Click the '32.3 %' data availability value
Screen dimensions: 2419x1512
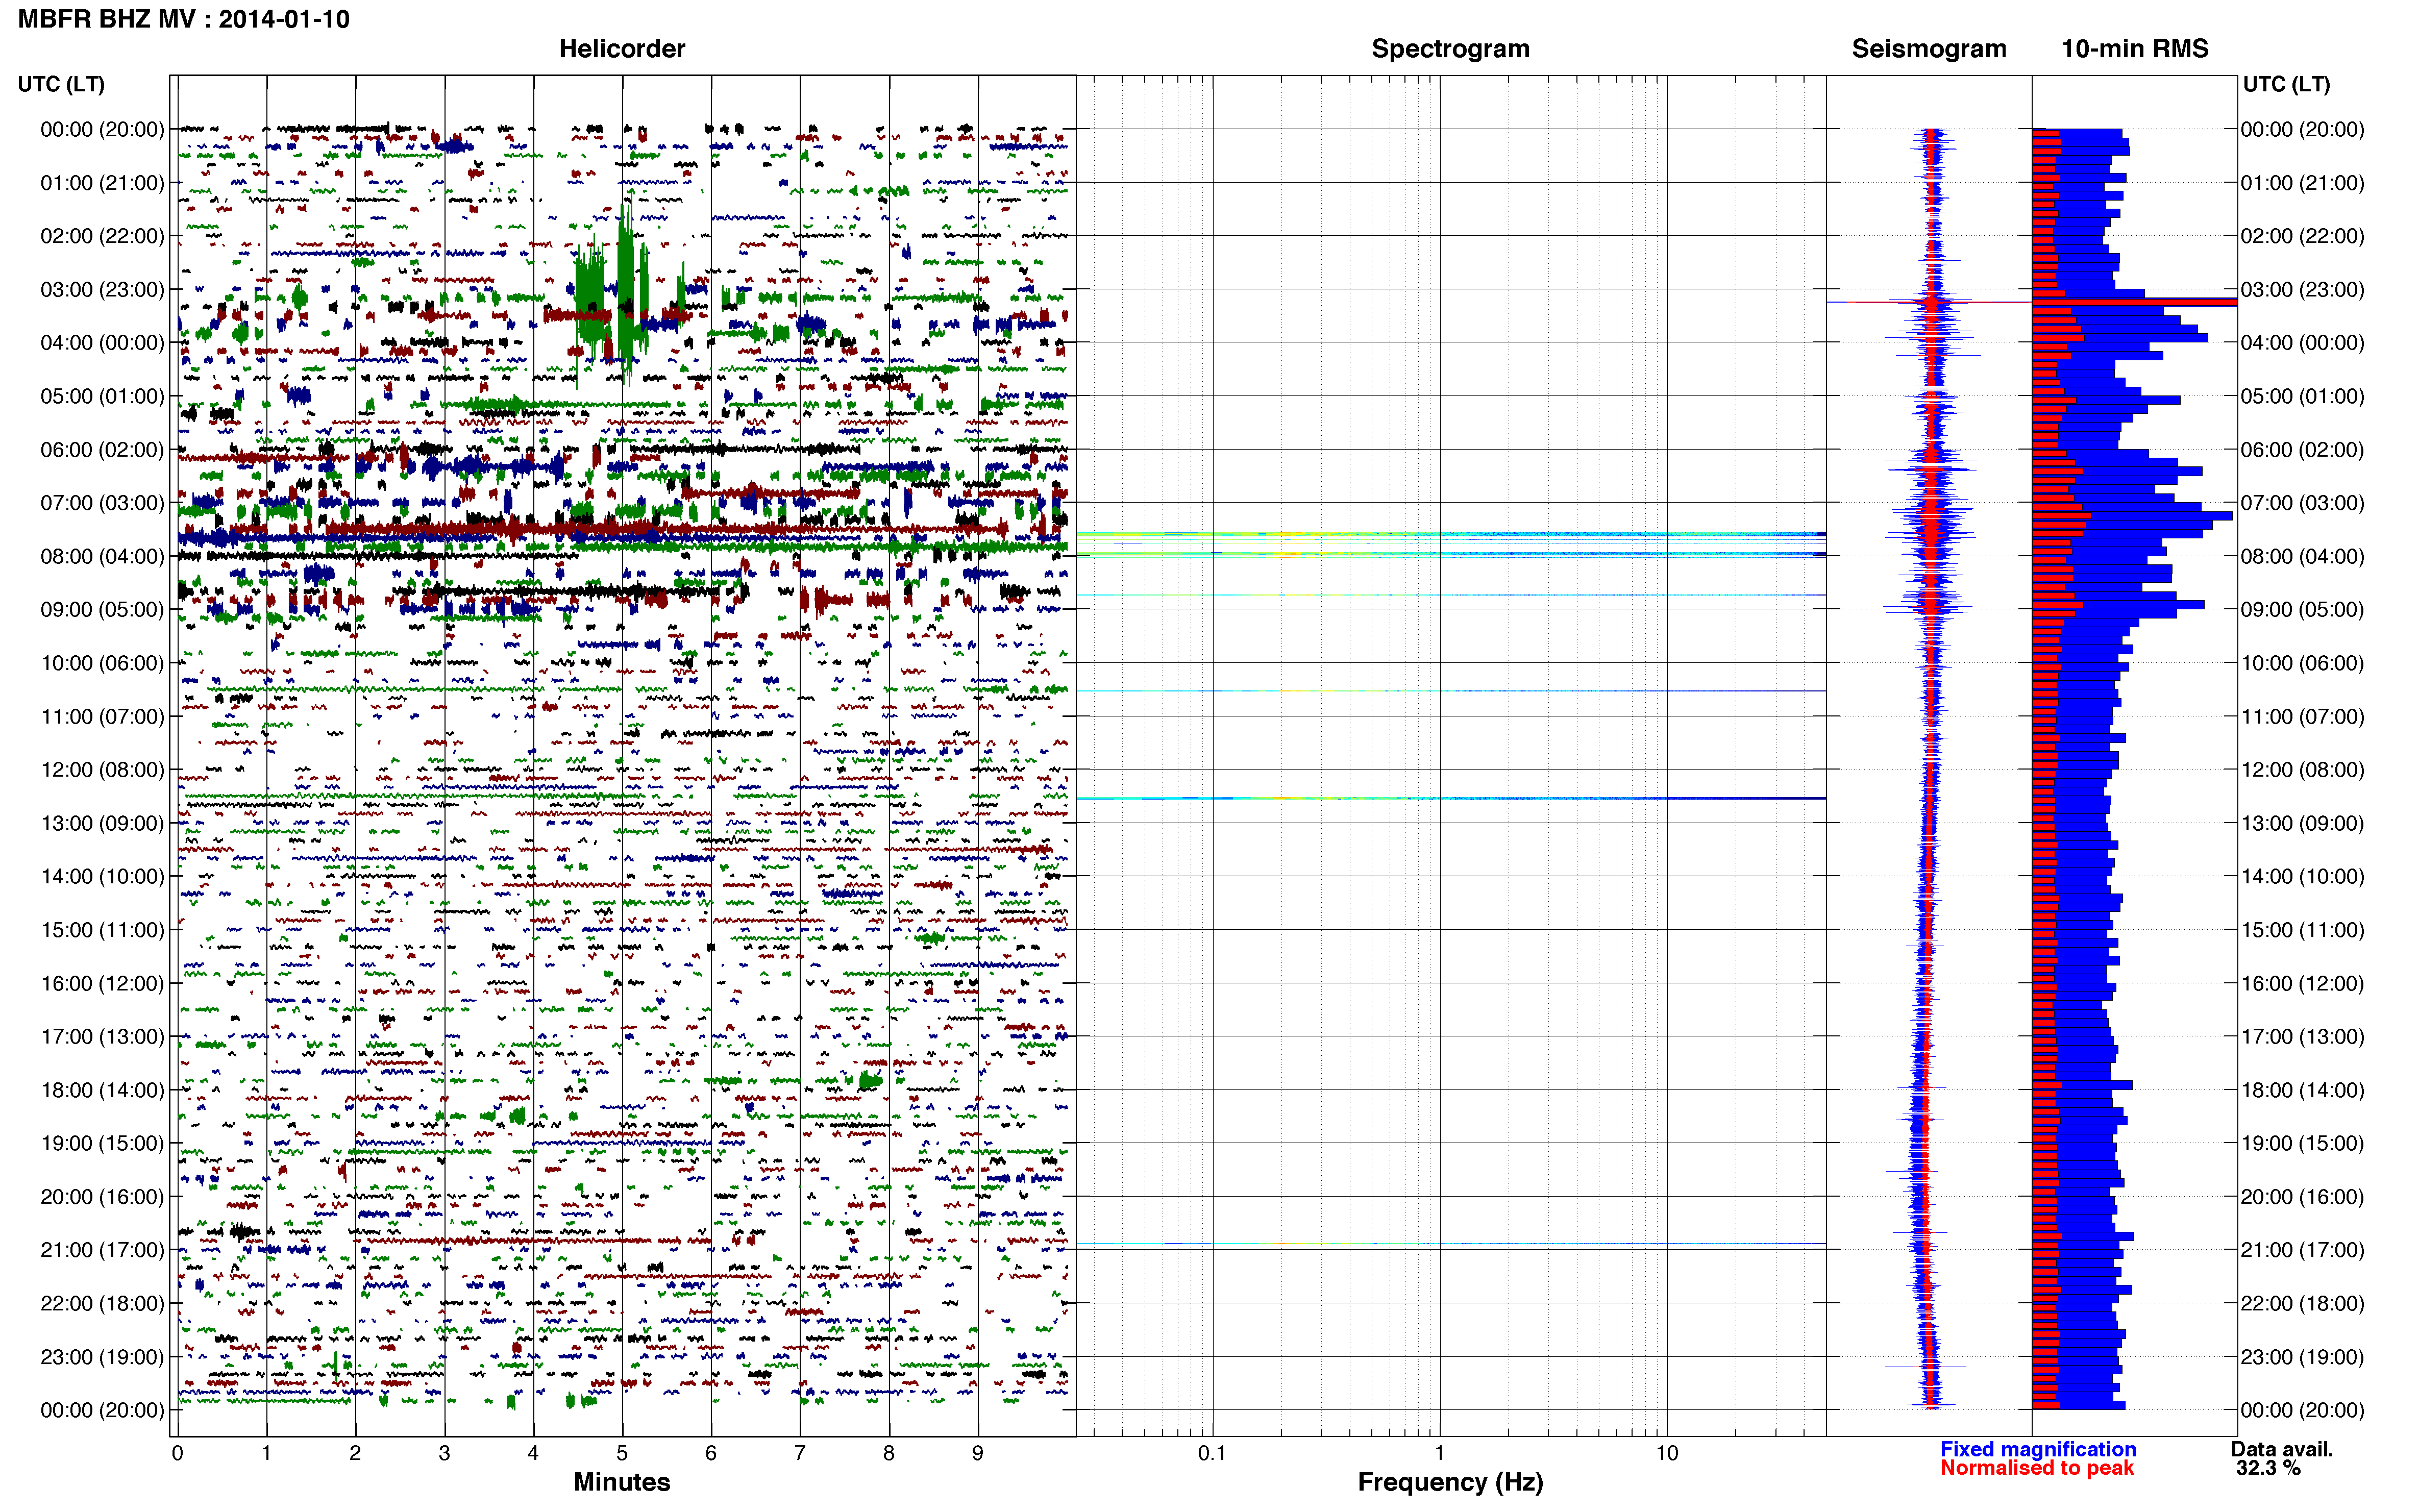coord(2268,1468)
